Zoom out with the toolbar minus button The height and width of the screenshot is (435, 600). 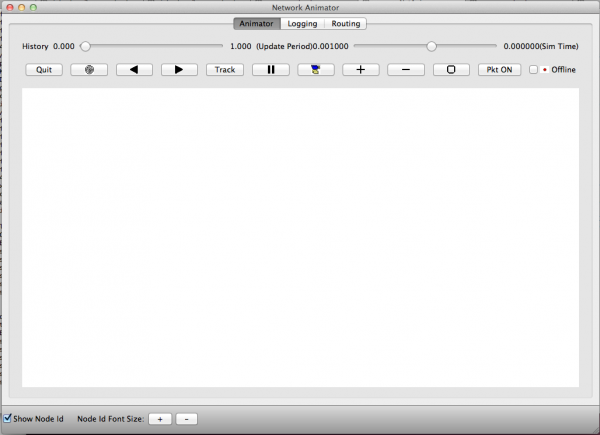click(406, 70)
